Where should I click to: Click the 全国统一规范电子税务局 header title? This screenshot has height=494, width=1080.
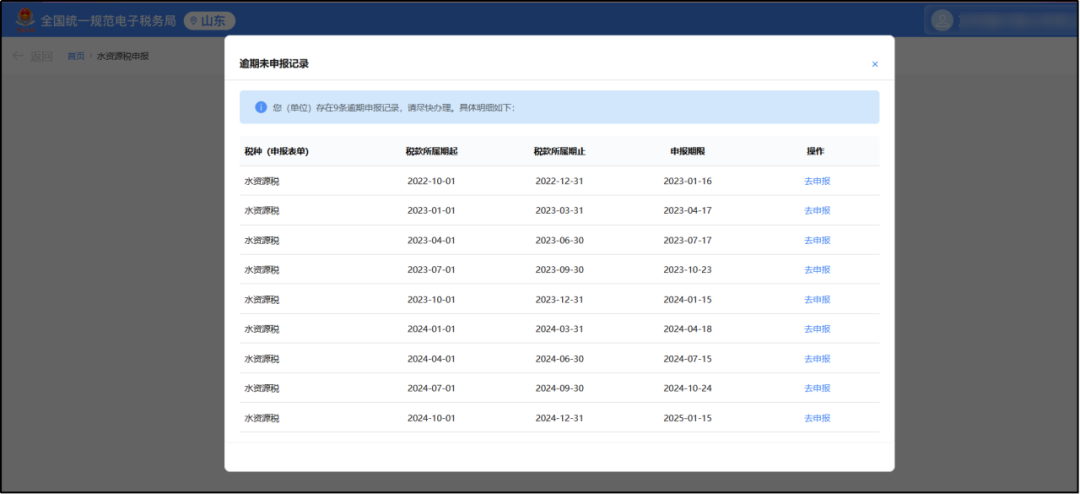(x=108, y=21)
